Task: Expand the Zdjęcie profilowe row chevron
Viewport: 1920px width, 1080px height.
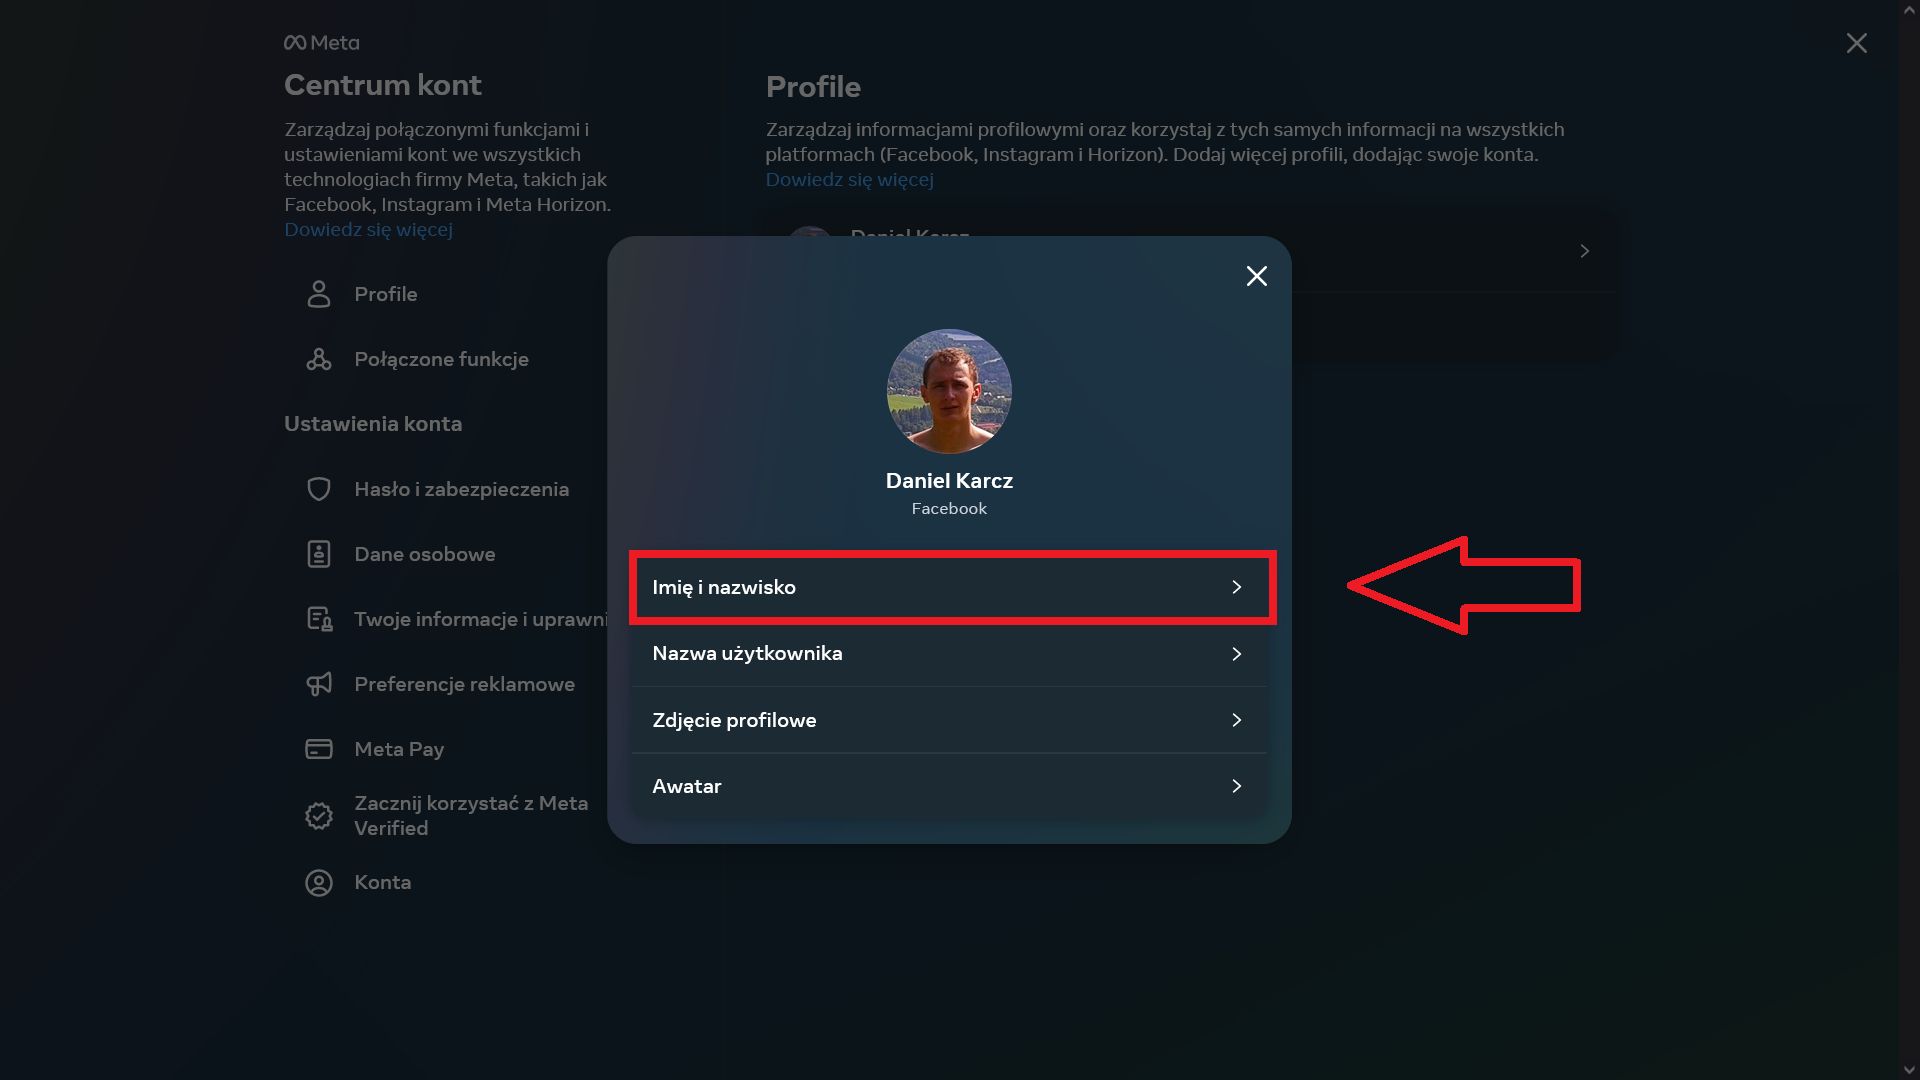Action: 1236,719
